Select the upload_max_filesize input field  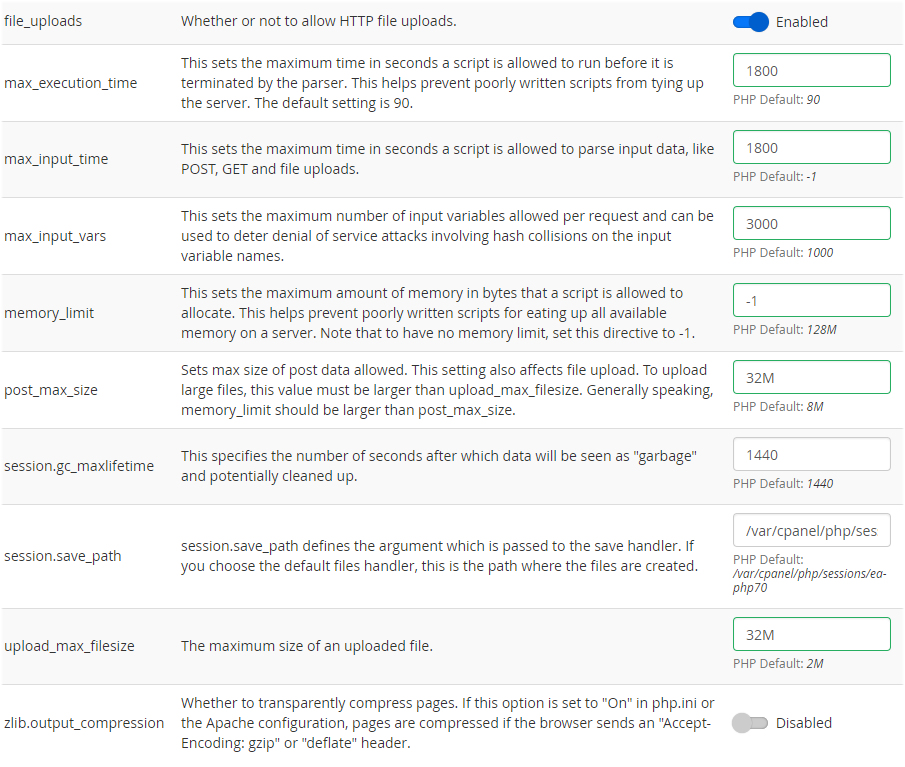(x=811, y=634)
